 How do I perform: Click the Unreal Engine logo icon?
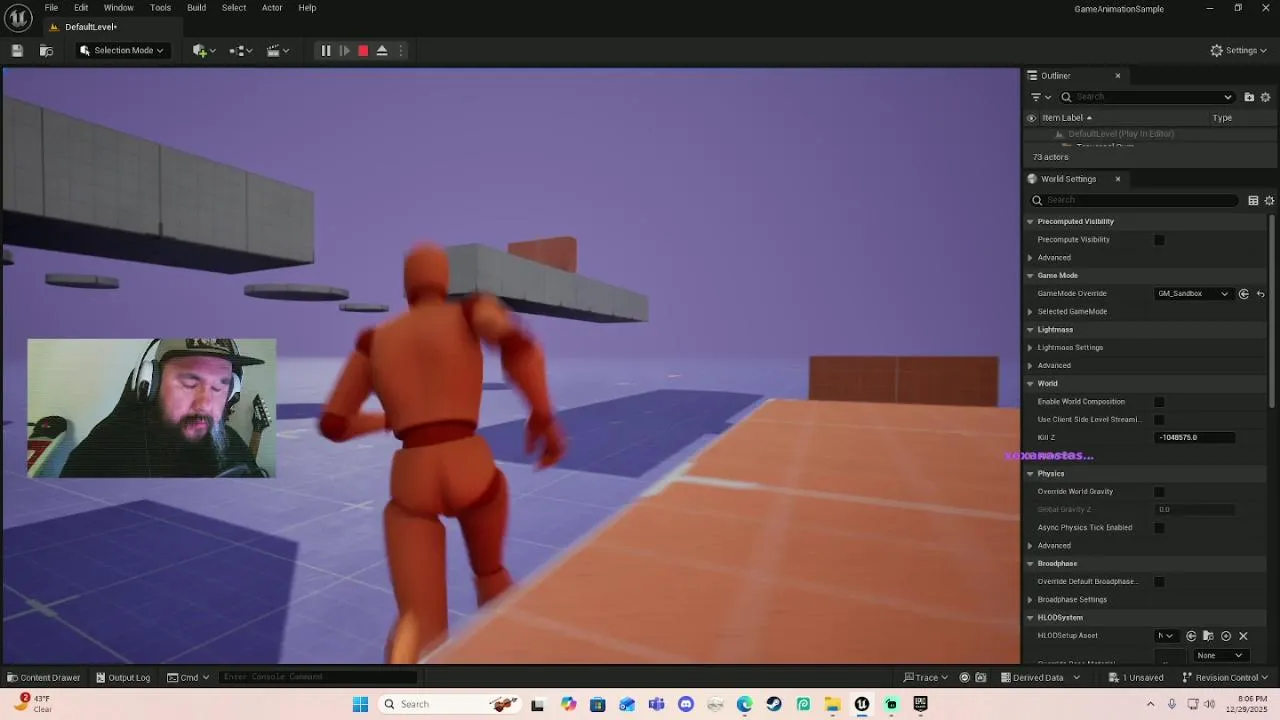coord(18,16)
